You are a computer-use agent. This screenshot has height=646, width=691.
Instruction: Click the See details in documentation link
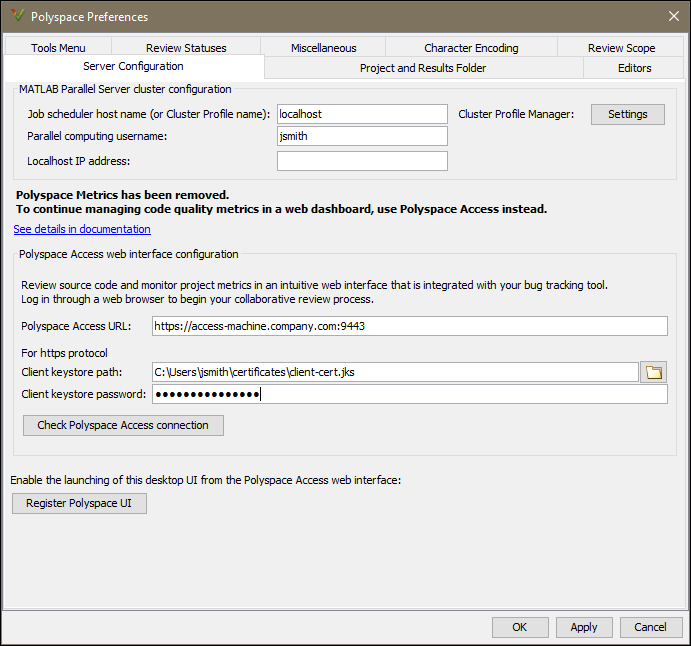tap(82, 229)
